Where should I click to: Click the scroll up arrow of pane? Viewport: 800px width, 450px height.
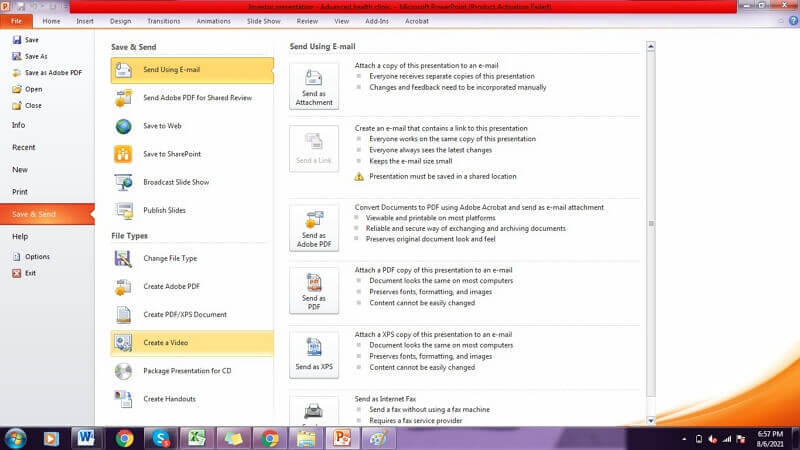point(651,46)
